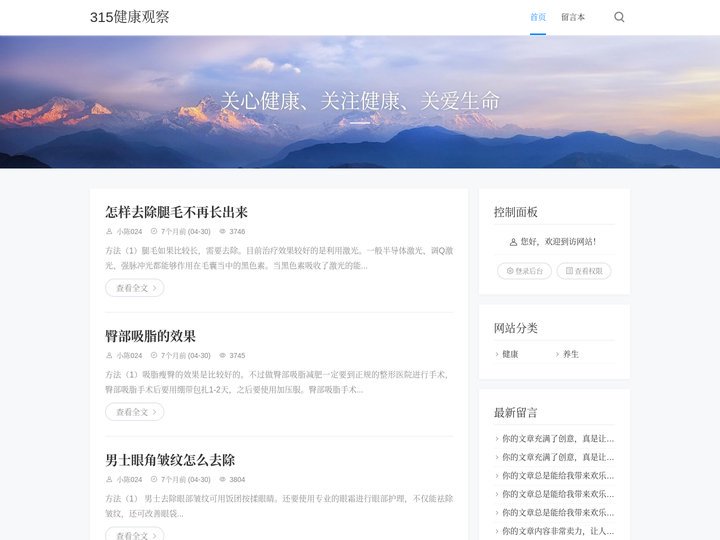Click 查看权限 button in 控制面板
This screenshot has height=540, width=720.
click(584, 271)
